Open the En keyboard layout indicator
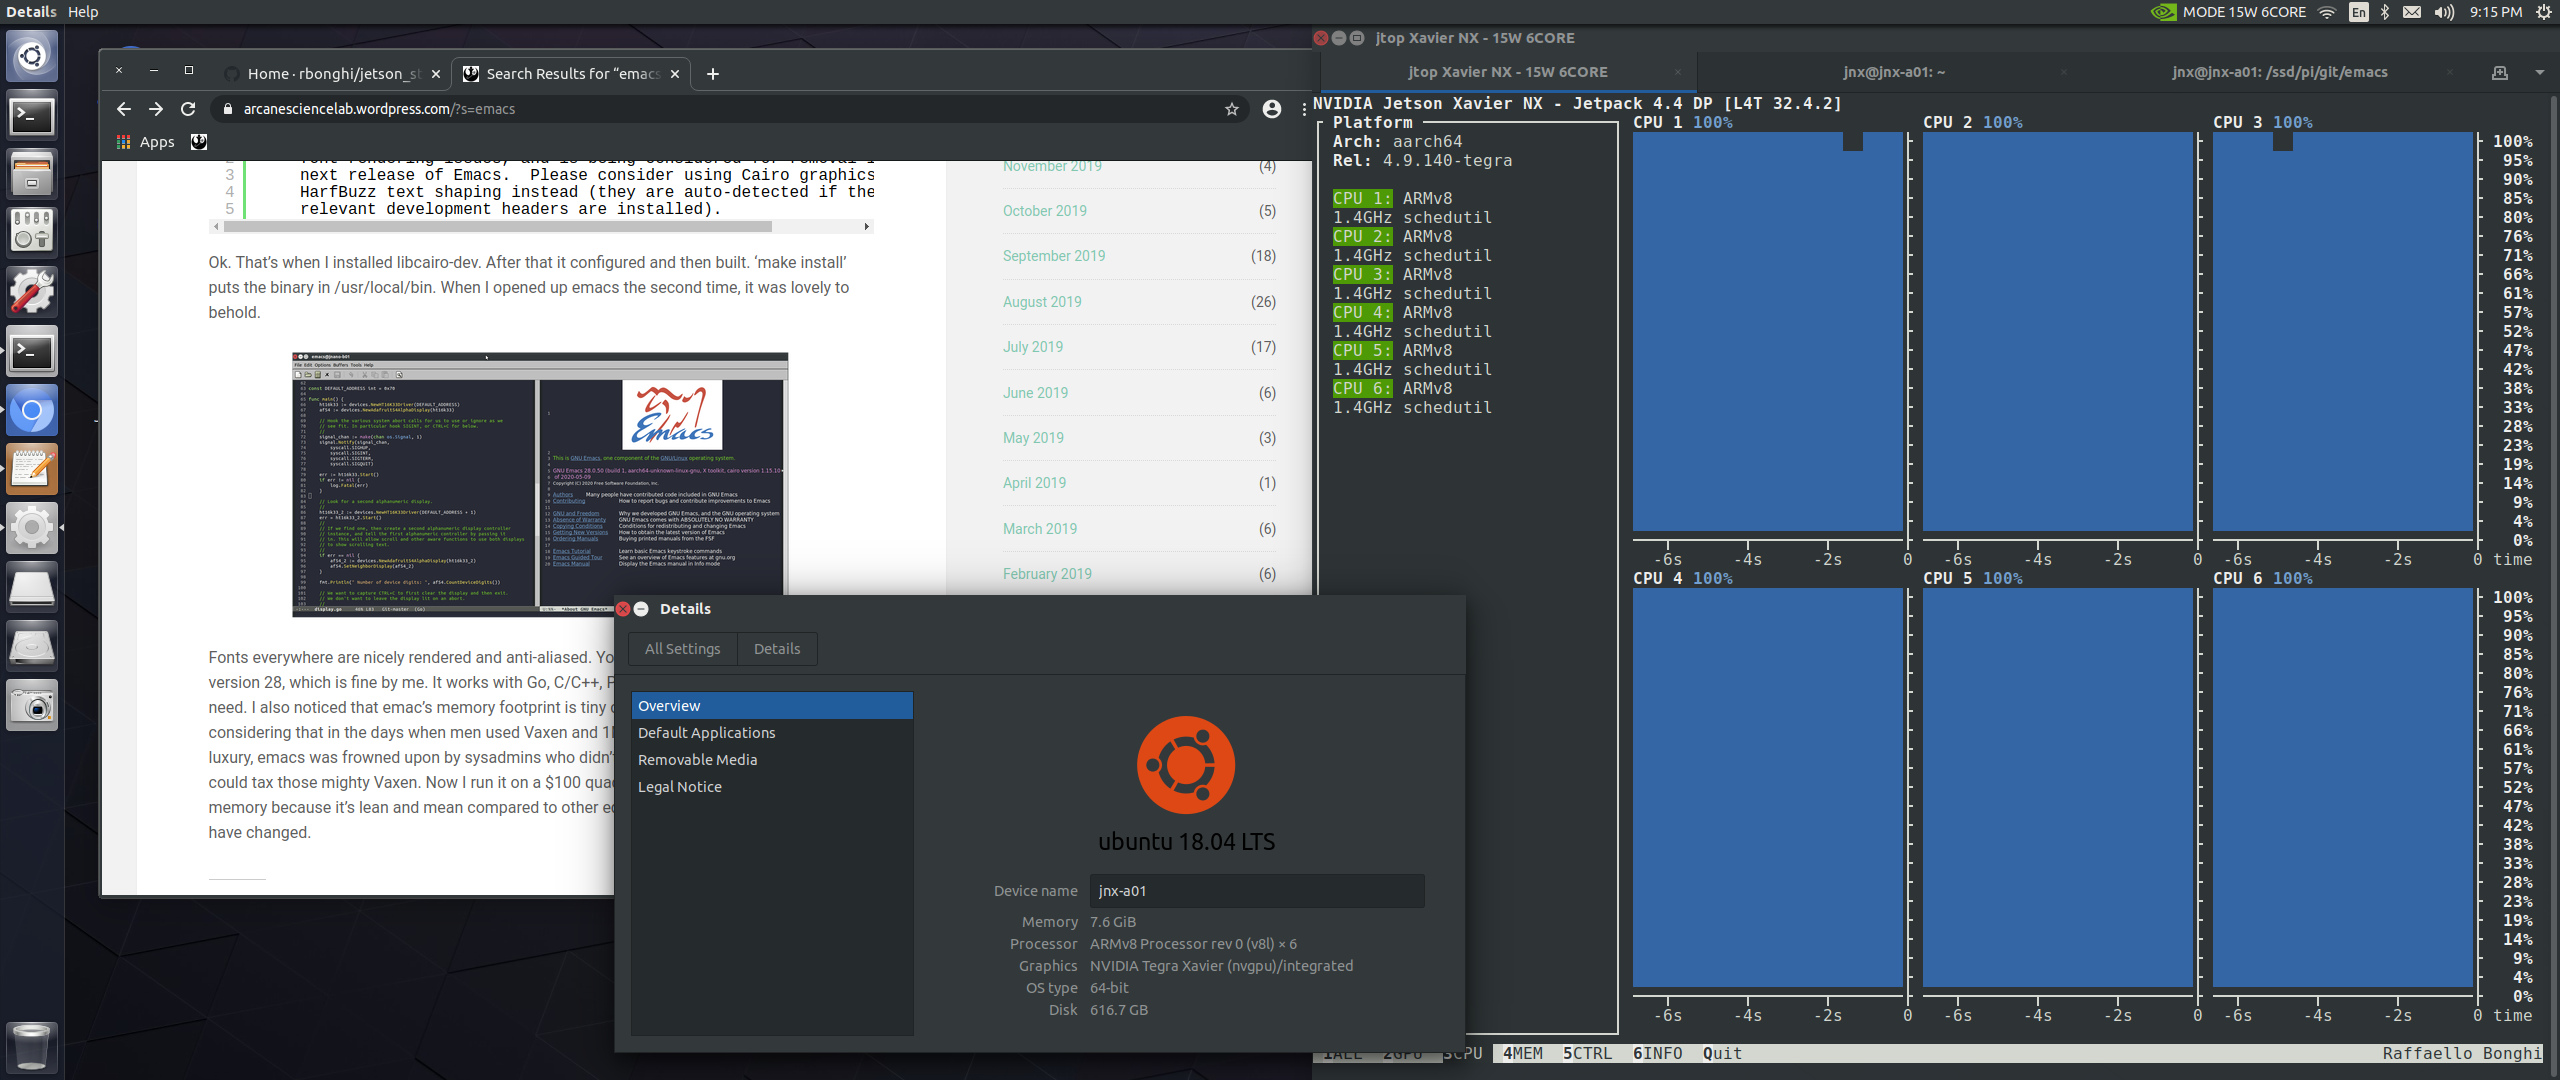Screen dimensions: 2560x1080 (2359, 12)
